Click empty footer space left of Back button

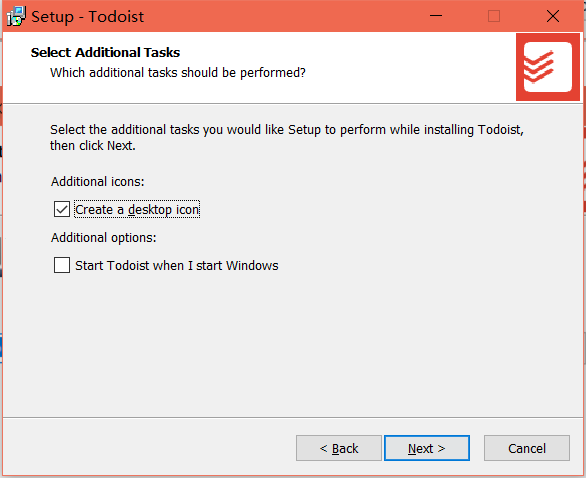(149, 448)
